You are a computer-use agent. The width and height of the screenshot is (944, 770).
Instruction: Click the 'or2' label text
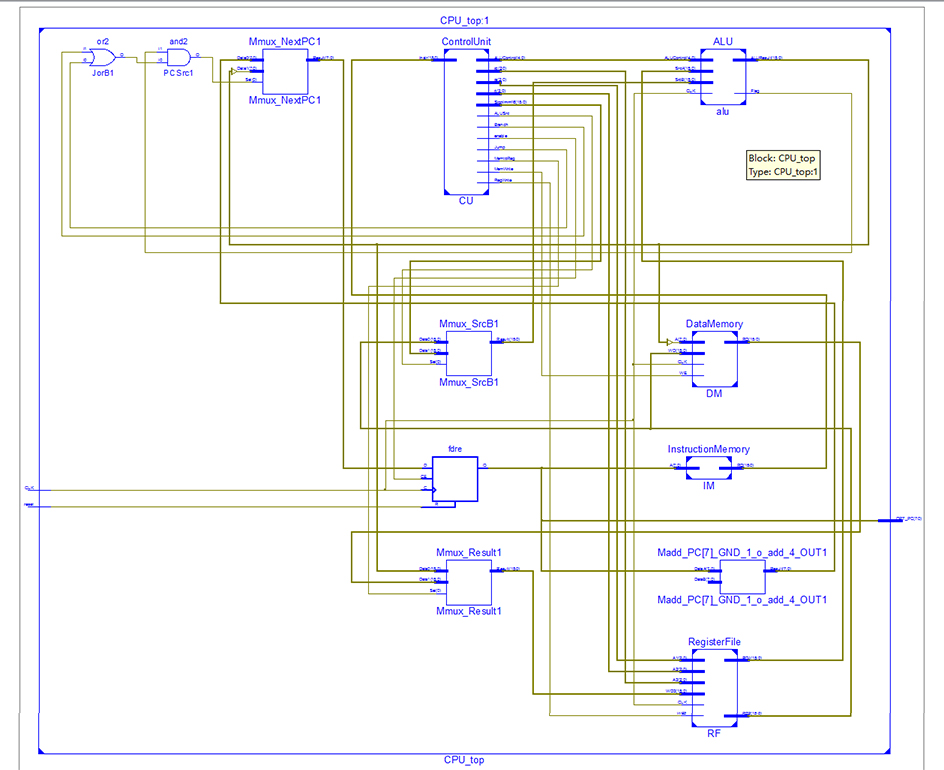pyautogui.click(x=103, y=42)
